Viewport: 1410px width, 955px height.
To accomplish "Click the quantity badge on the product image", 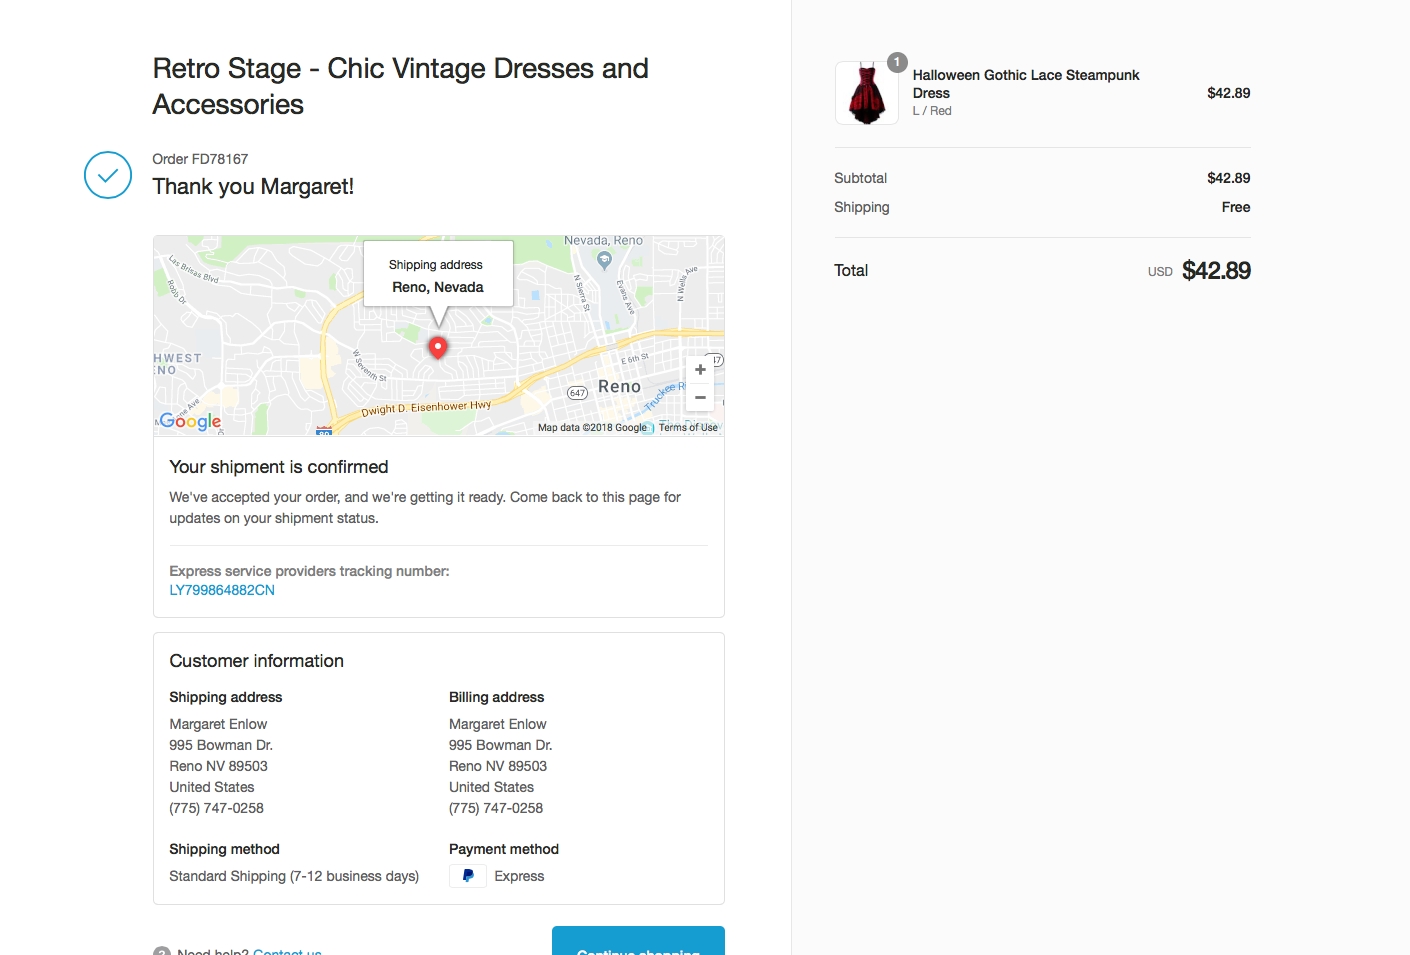I will (897, 62).
